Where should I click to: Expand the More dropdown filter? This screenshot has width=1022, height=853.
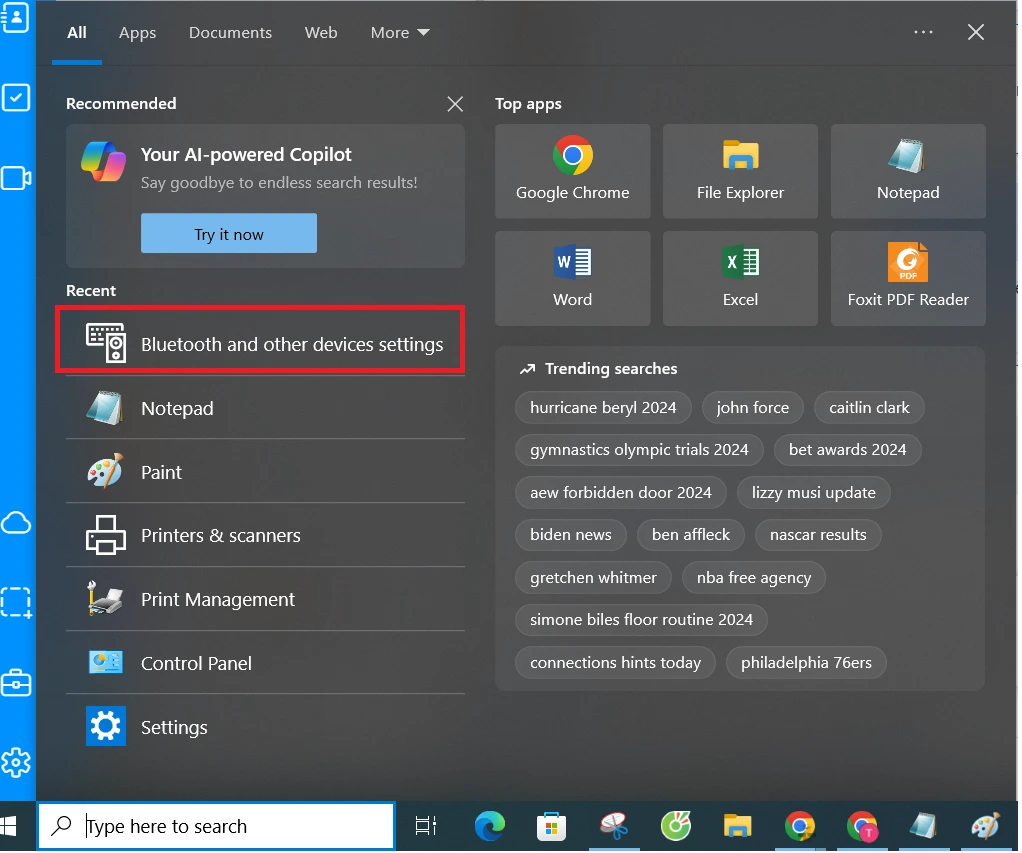[399, 33]
